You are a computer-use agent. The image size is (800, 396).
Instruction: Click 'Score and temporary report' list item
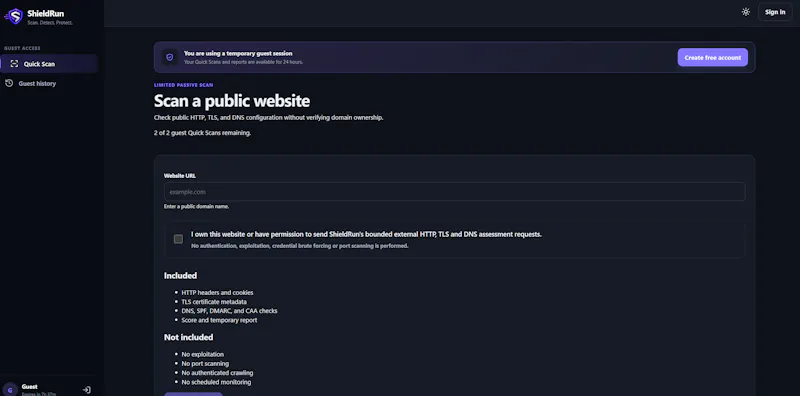click(x=219, y=320)
